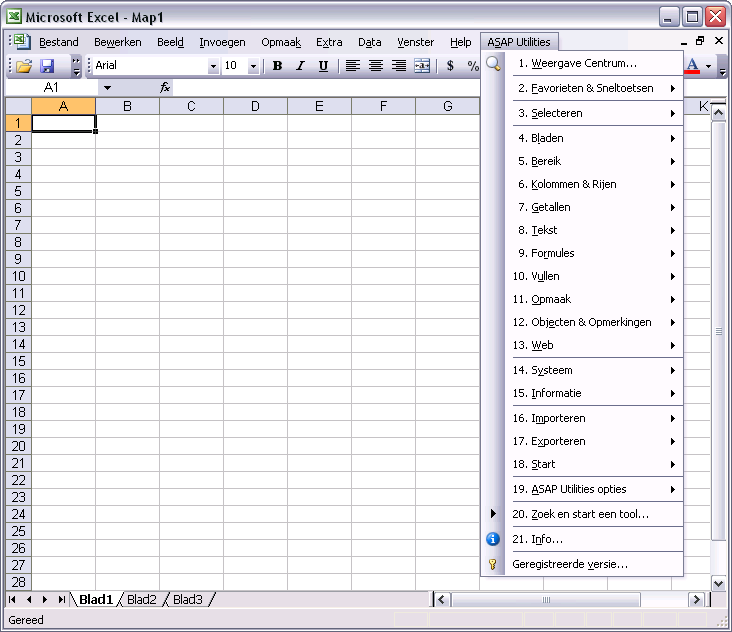Open the Beeld menu
Image resolution: width=732 pixels, height=632 pixels.
170,42
